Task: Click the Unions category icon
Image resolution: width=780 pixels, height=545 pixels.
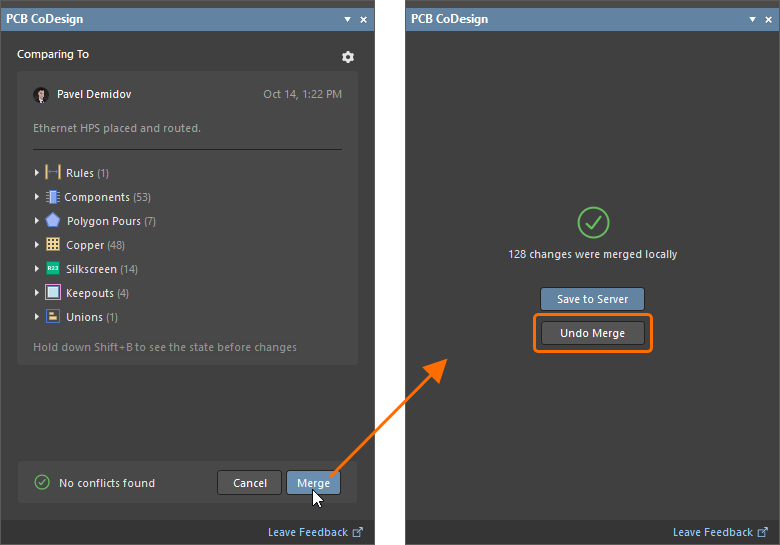Action: point(53,317)
